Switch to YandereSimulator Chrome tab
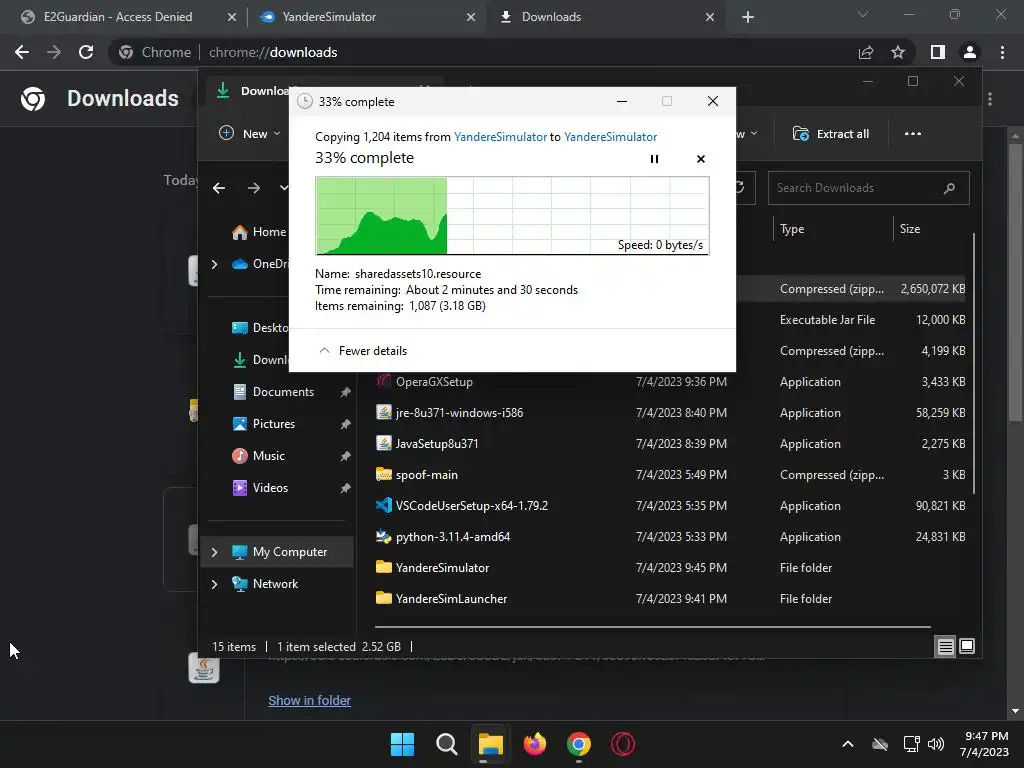The image size is (1024, 768). (x=329, y=17)
